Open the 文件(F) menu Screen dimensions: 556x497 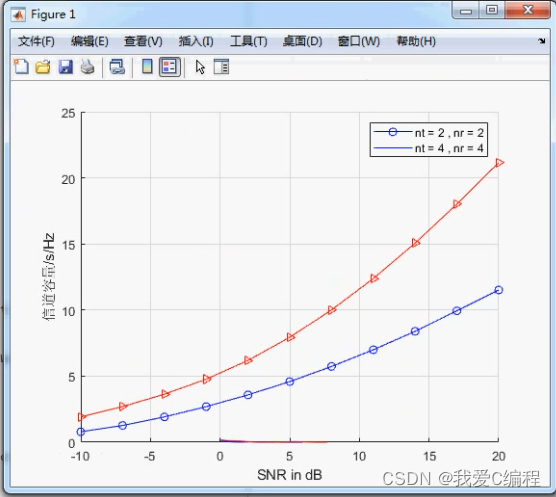click(x=36, y=41)
